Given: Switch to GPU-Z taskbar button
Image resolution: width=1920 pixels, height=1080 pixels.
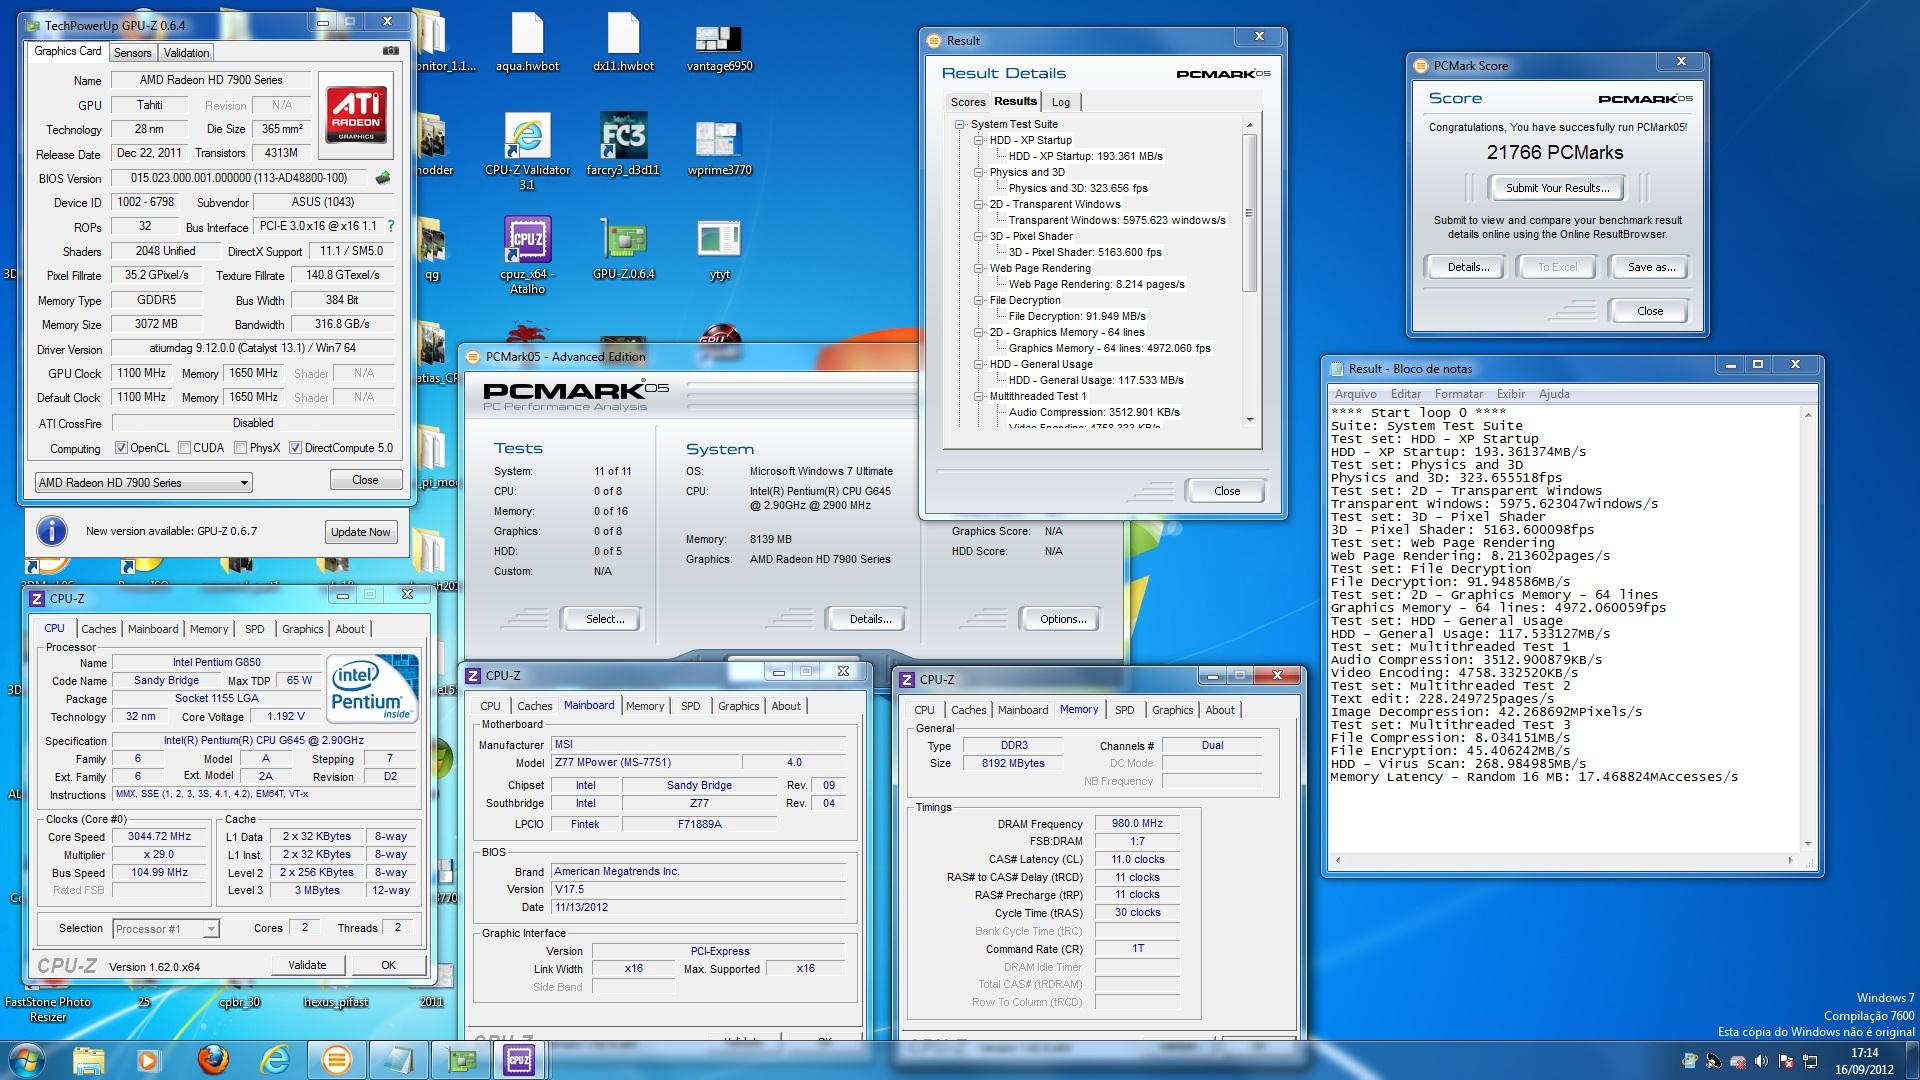Looking at the screenshot, I should coord(460,1060).
